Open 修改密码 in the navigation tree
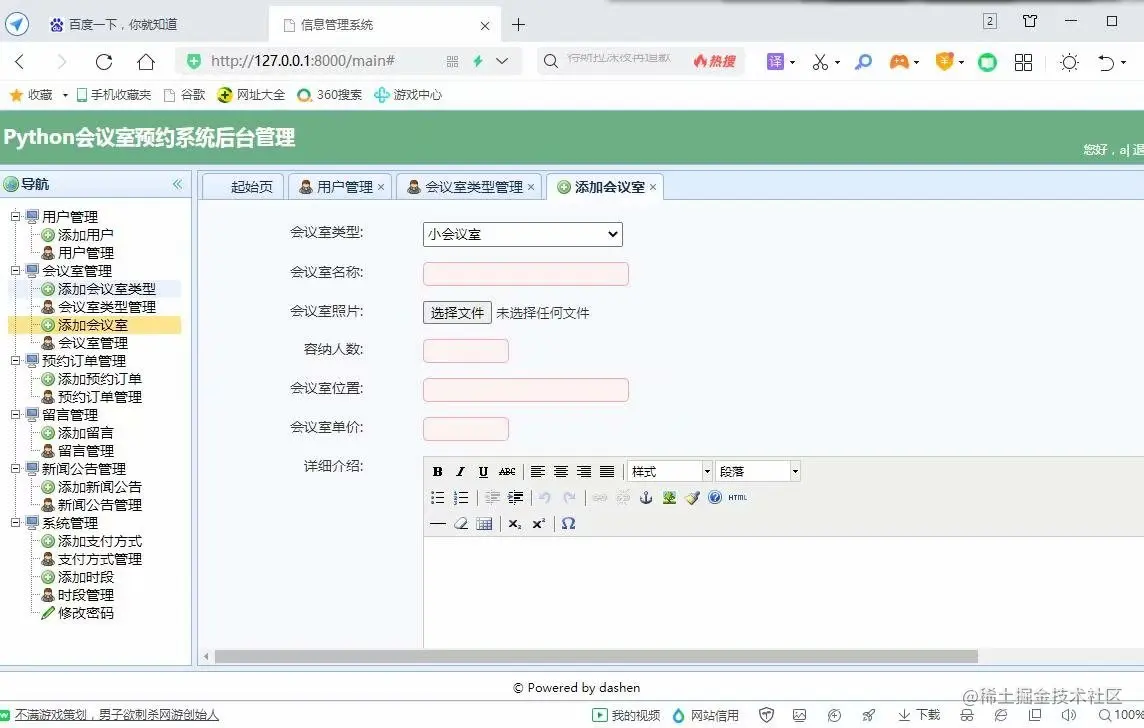 (x=85, y=613)
